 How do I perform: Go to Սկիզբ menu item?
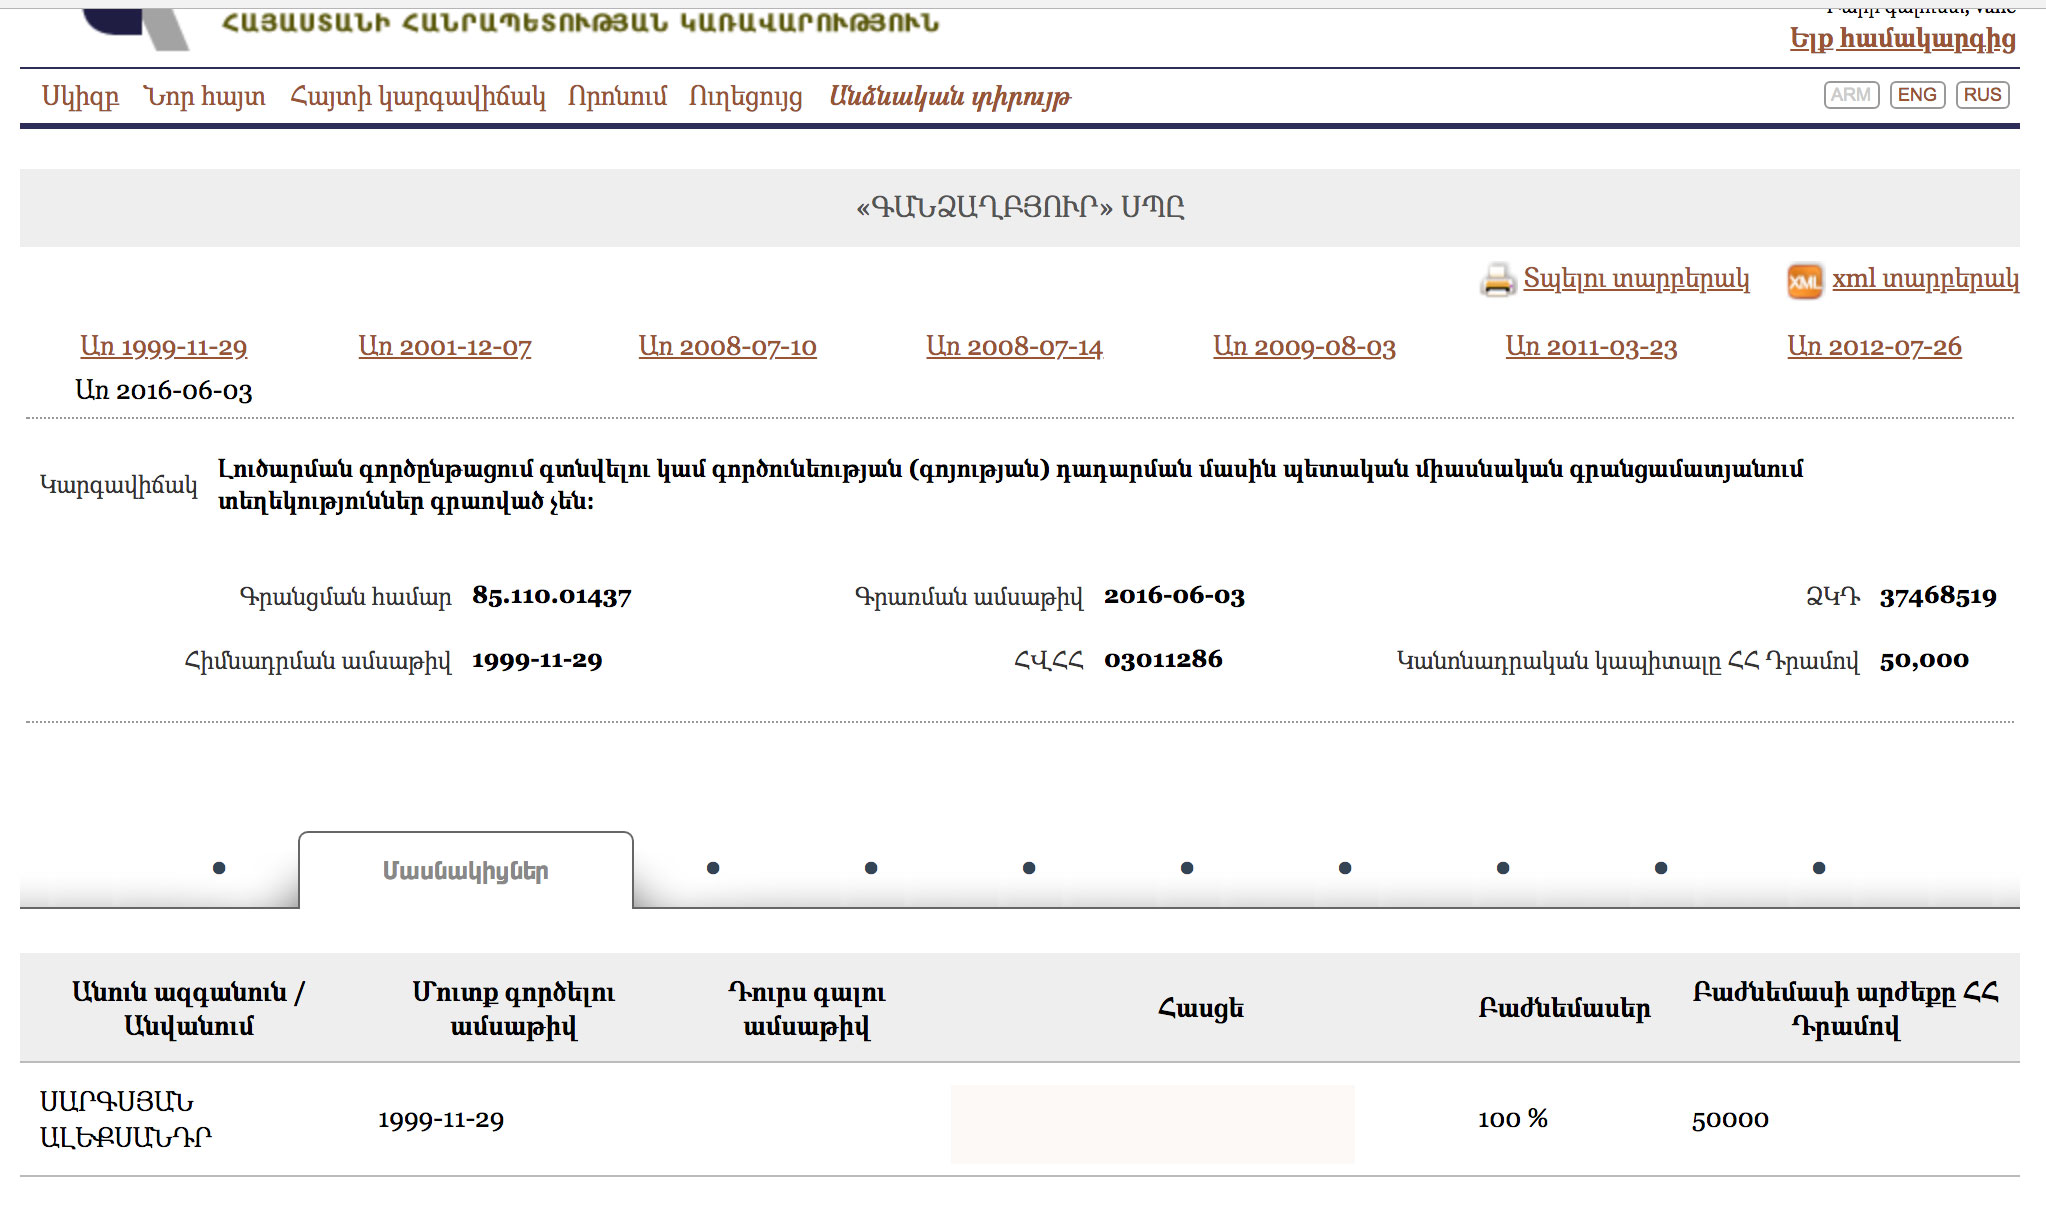pyautogui.click(x=80, y=96)
